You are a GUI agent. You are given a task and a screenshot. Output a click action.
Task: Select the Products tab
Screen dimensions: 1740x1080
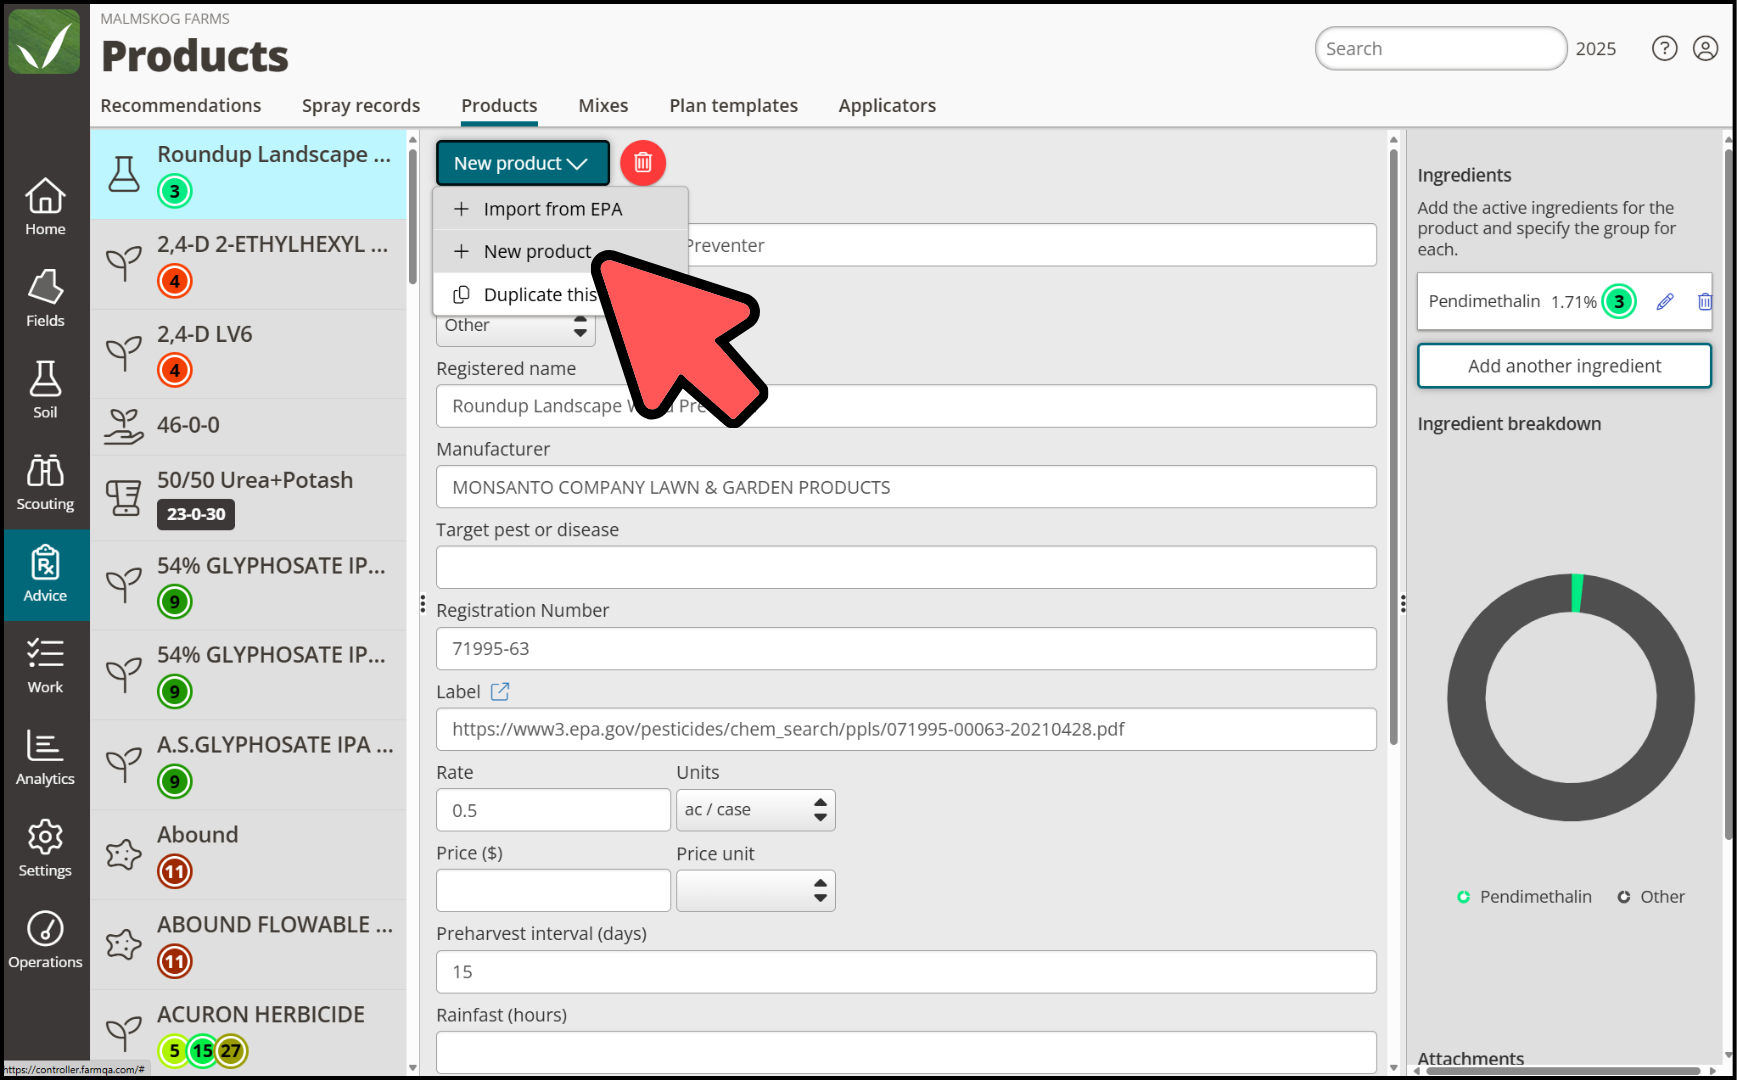click(x=499, y=105)
